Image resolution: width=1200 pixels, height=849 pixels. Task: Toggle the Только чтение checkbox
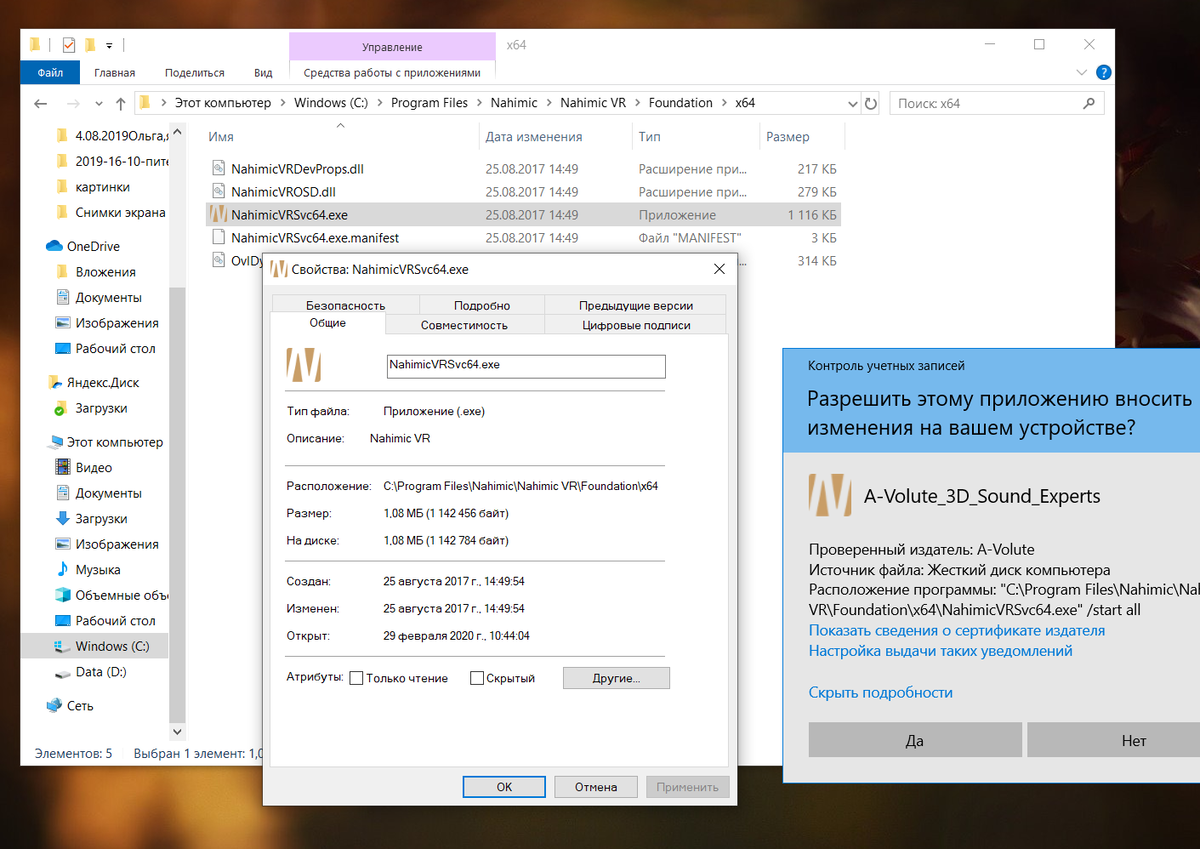[x=356, y=678]
